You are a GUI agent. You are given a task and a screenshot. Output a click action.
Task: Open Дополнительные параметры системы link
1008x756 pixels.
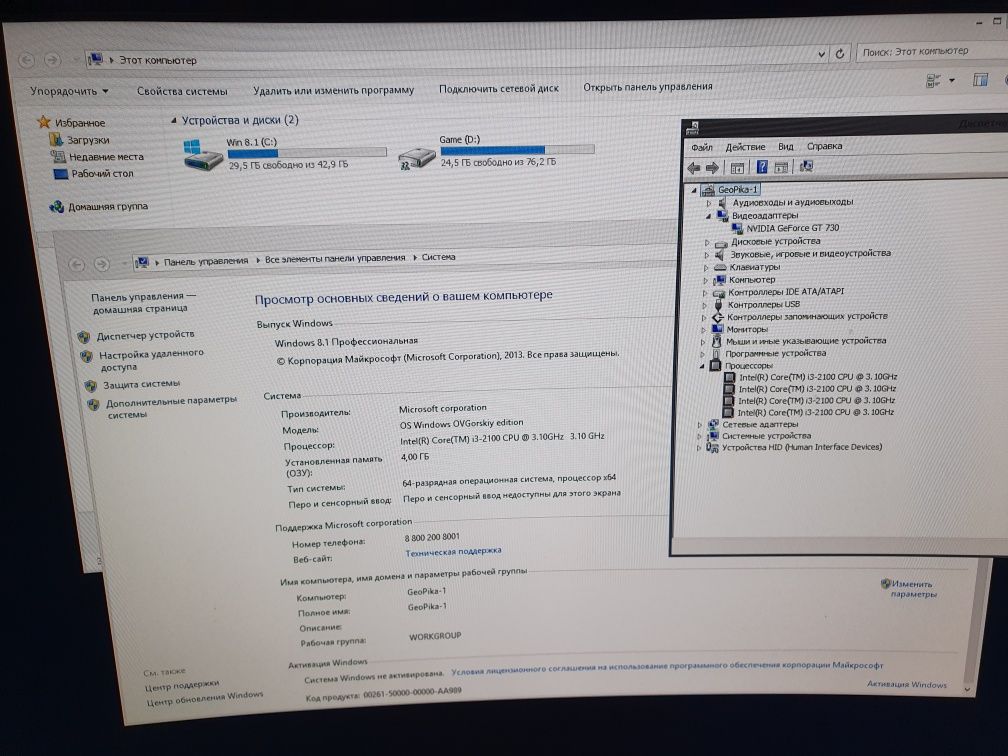point(171,407)
